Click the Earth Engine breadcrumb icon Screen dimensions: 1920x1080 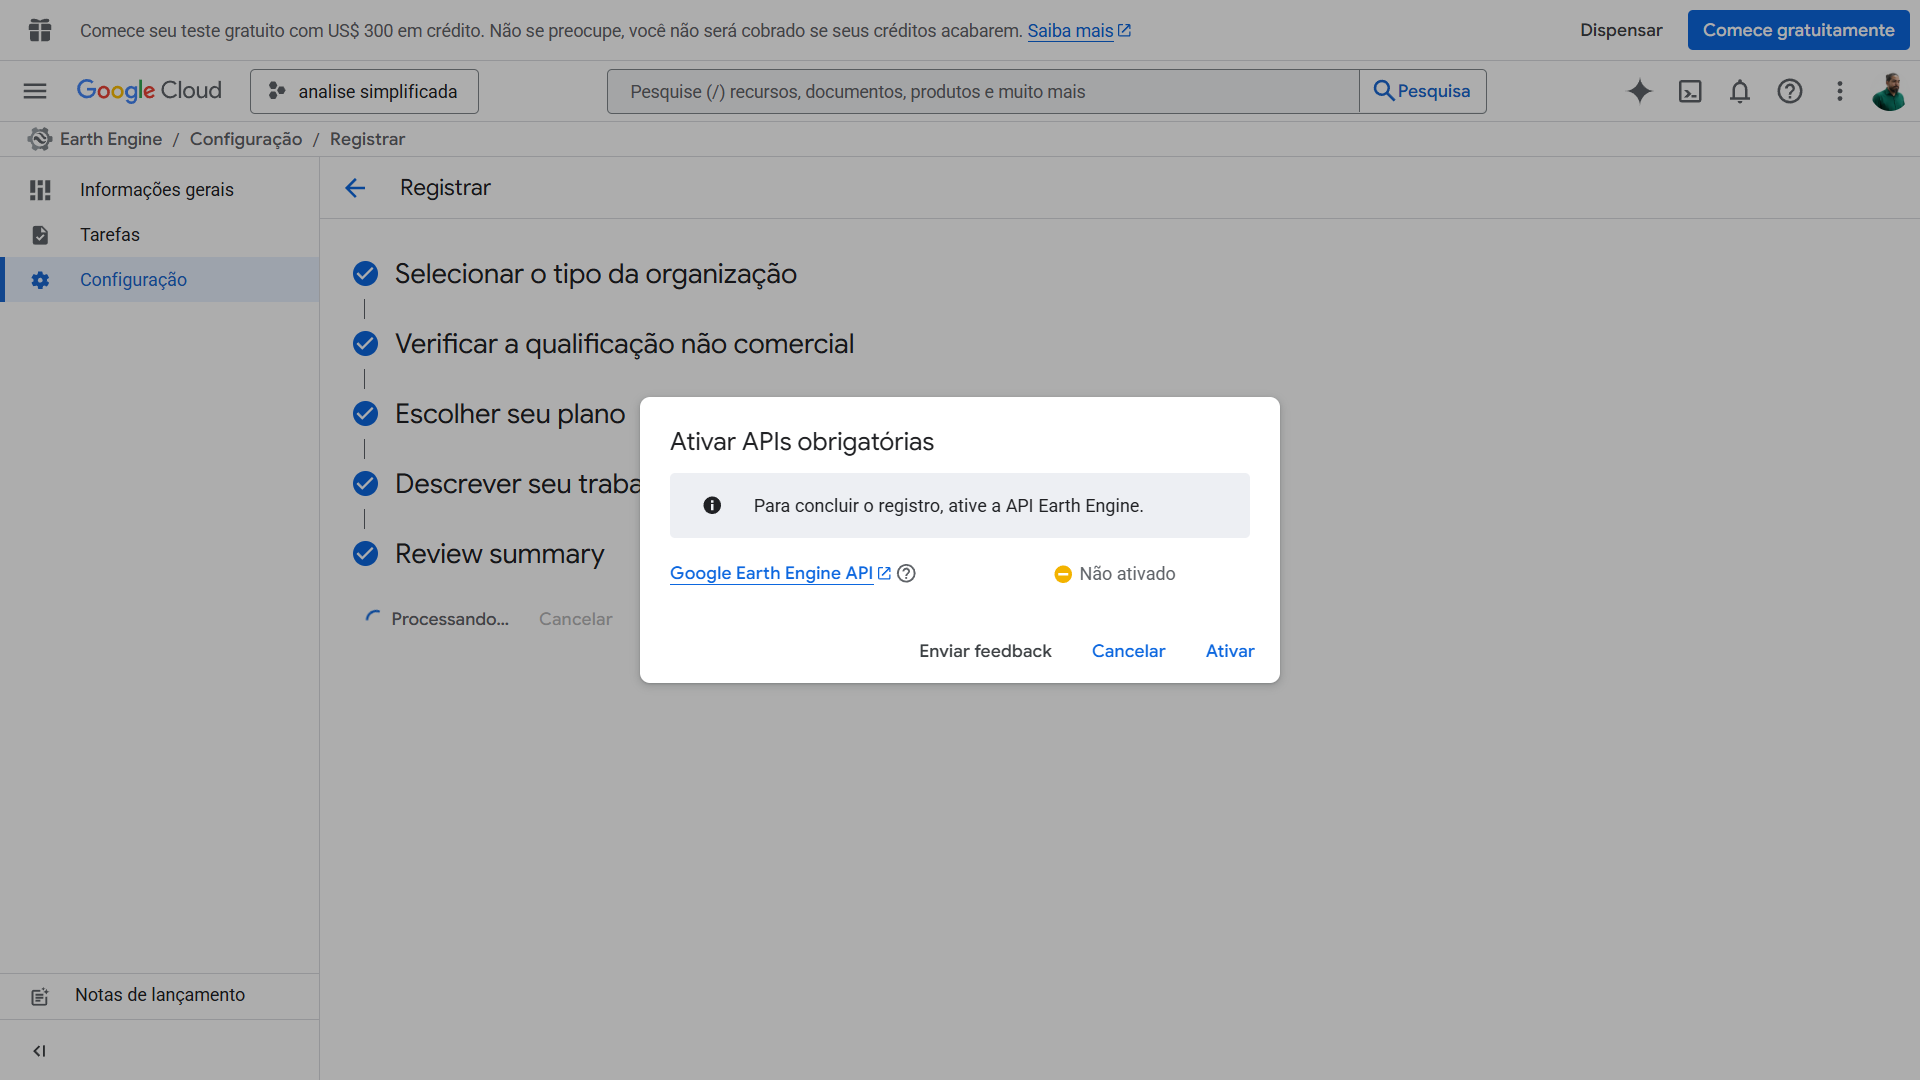(38, 139)
